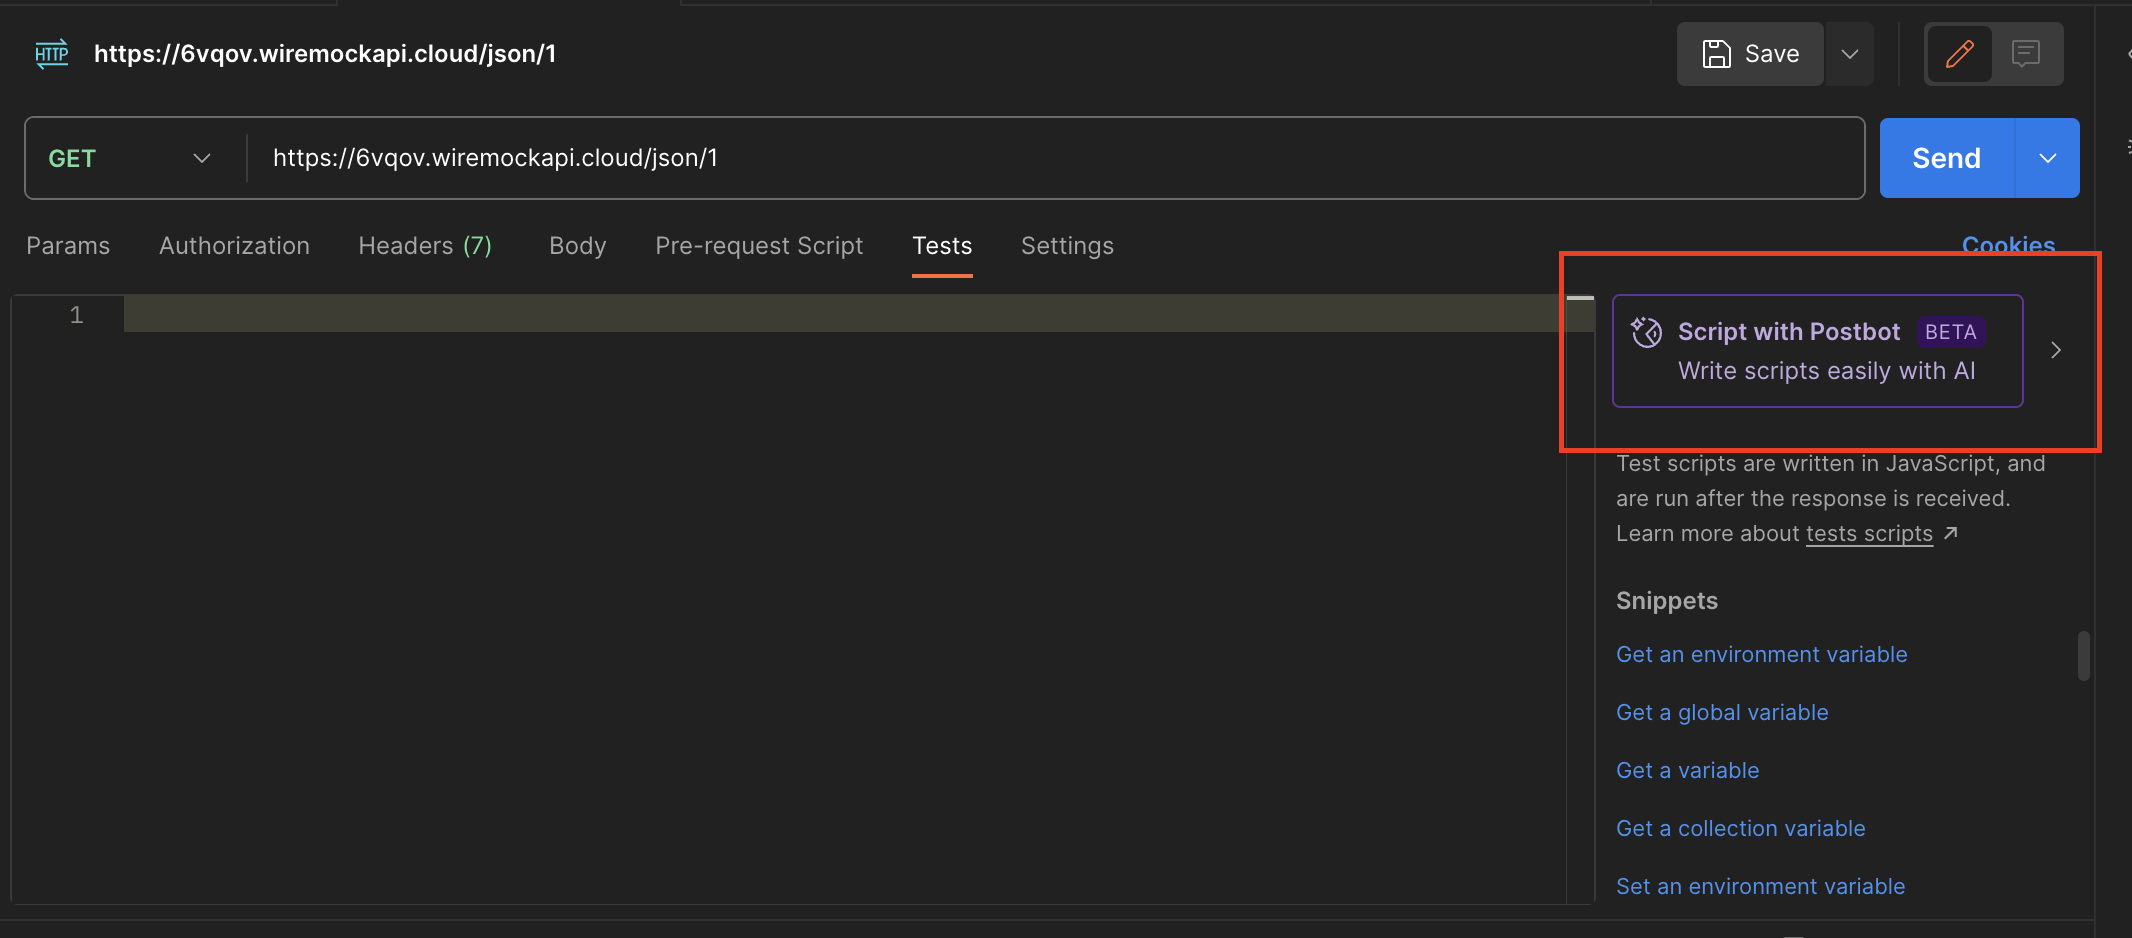Switch to the Body tab

pos(577,246)
